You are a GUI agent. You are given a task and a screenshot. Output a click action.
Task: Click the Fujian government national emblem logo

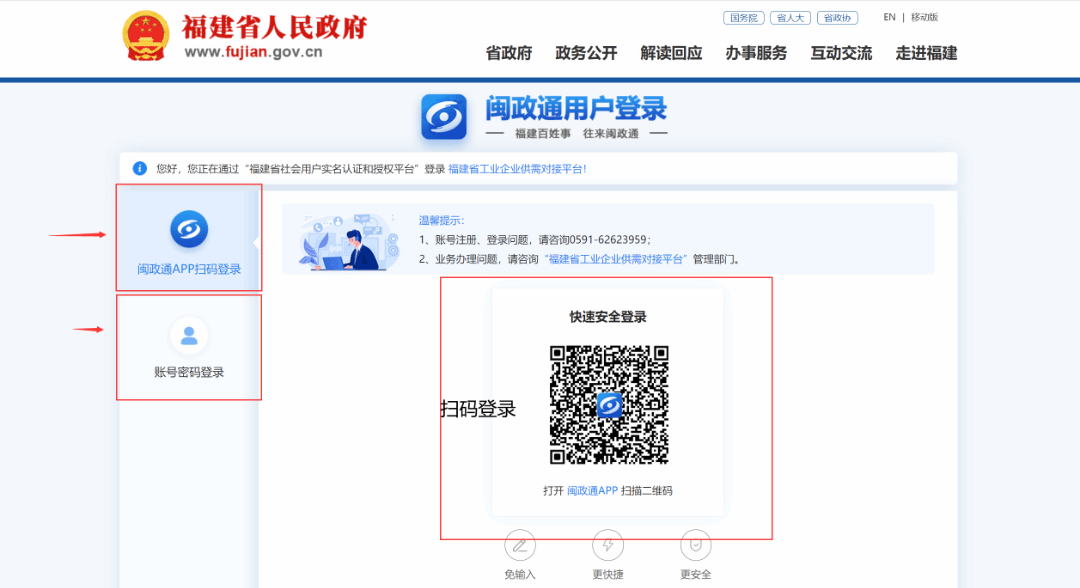pos(146,37)
